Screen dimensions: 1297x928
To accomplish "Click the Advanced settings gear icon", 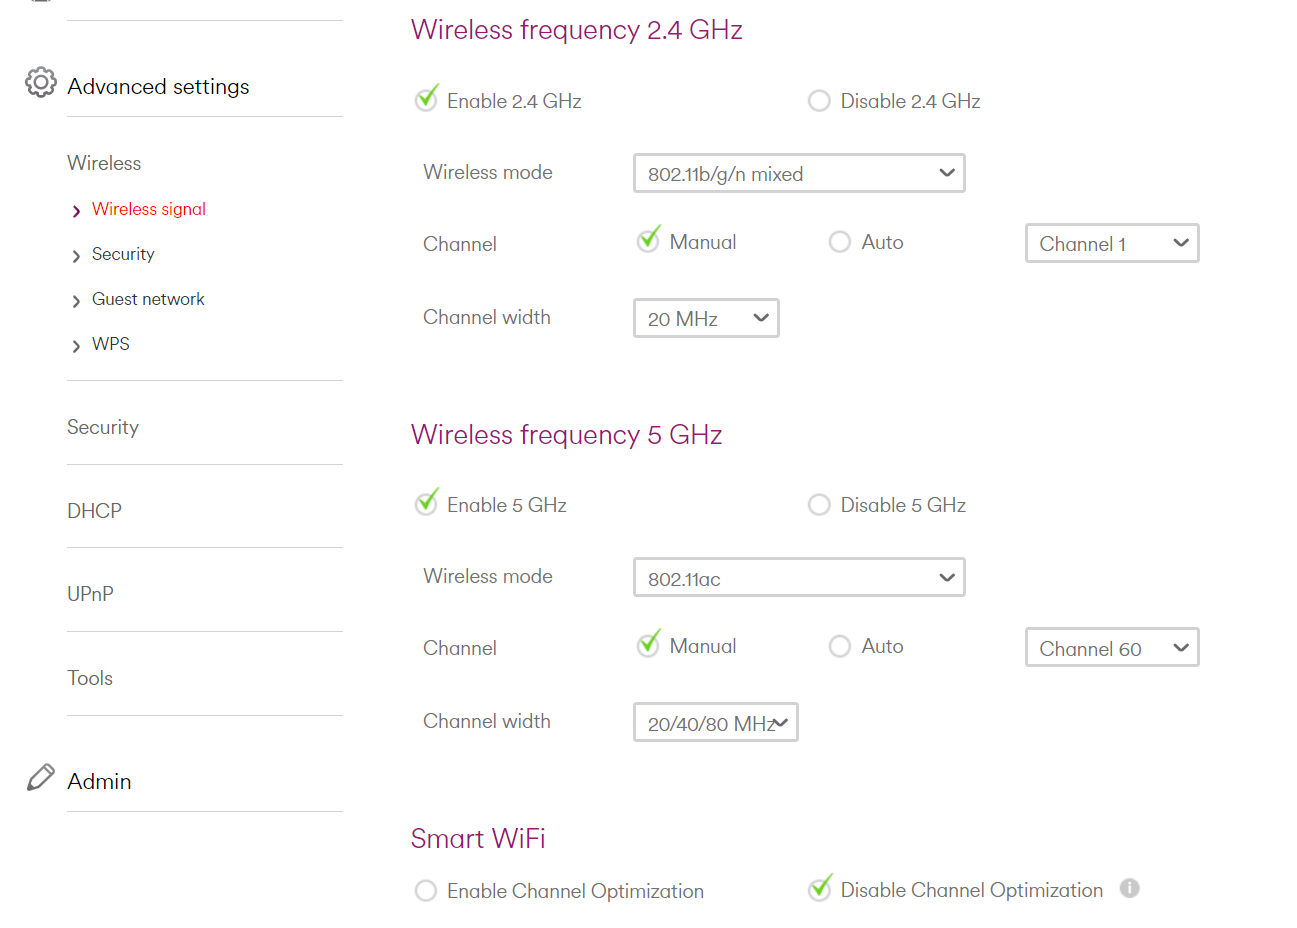I will pyautogui.click(x=40, y=84).
